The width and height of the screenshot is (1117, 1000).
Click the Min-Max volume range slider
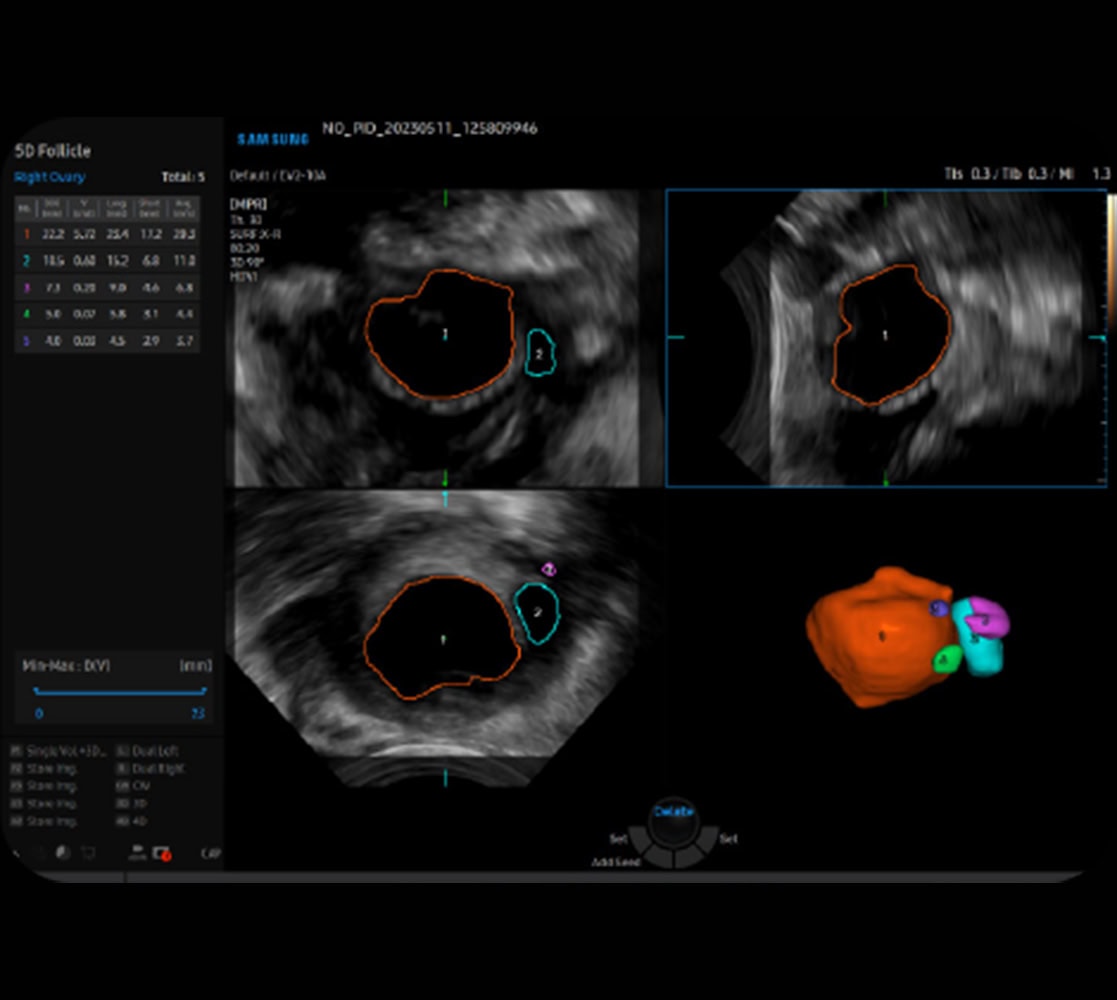[x=119, y=691]
